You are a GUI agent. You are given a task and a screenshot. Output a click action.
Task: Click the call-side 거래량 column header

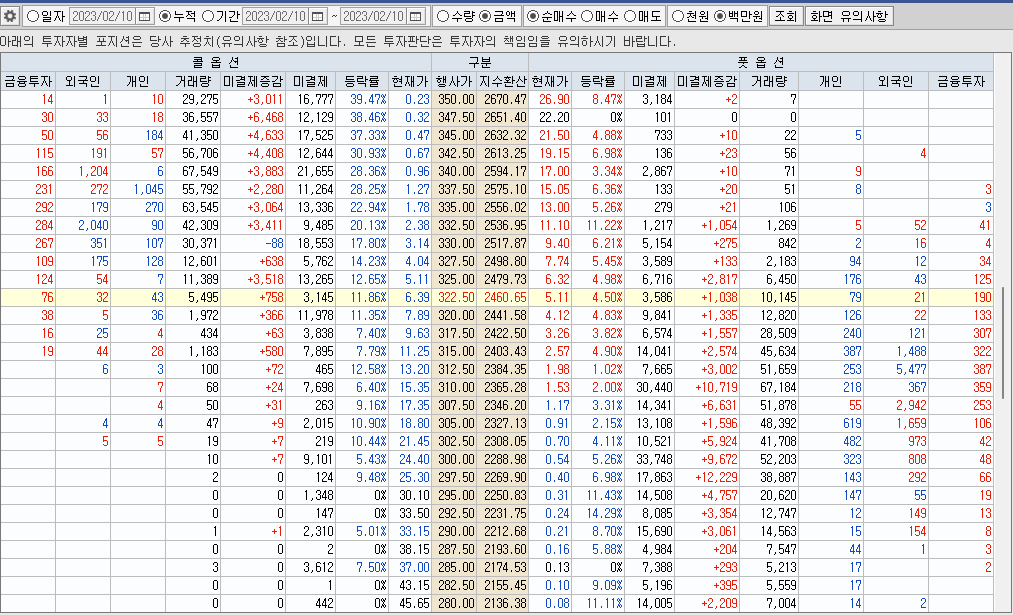pyautogui.click(x=193, y=81)
